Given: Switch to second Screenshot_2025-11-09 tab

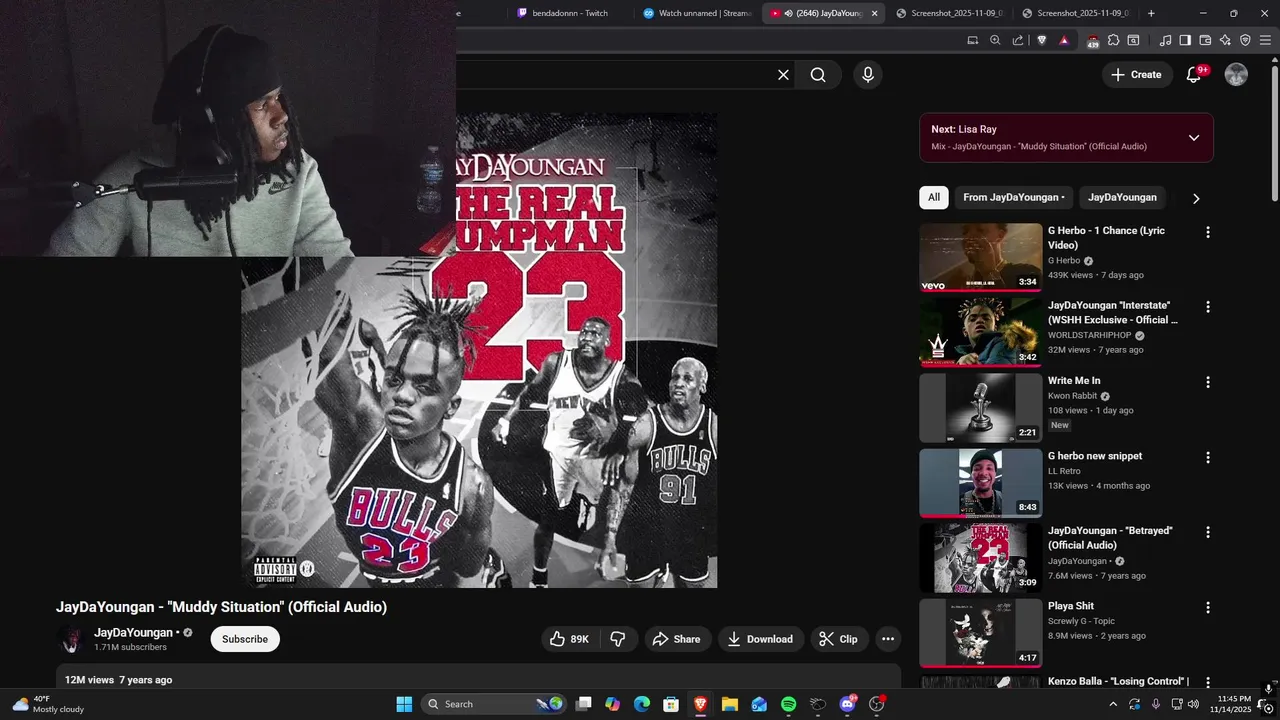Looking at the screenshot, I should point(1075,13).
